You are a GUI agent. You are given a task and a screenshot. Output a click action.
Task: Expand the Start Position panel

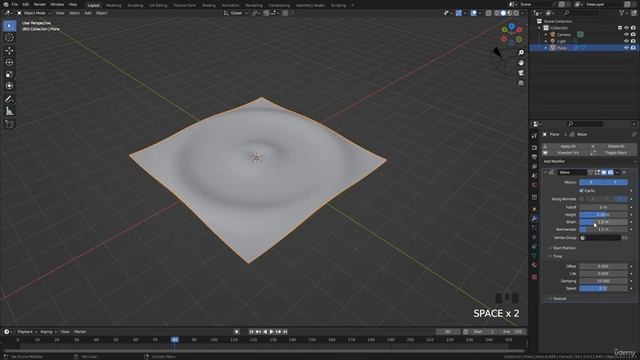pos(564,248)
